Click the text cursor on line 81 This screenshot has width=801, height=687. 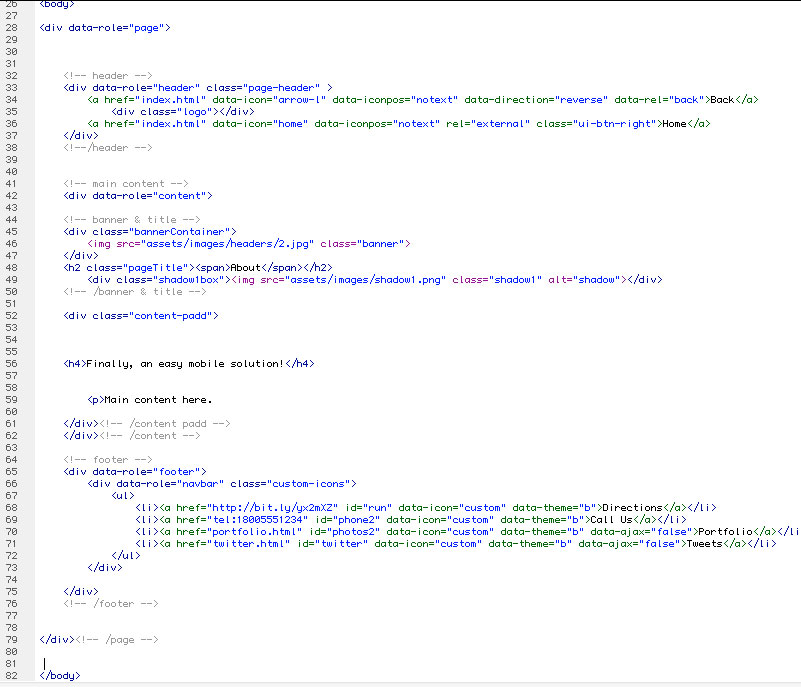(44, 664)
